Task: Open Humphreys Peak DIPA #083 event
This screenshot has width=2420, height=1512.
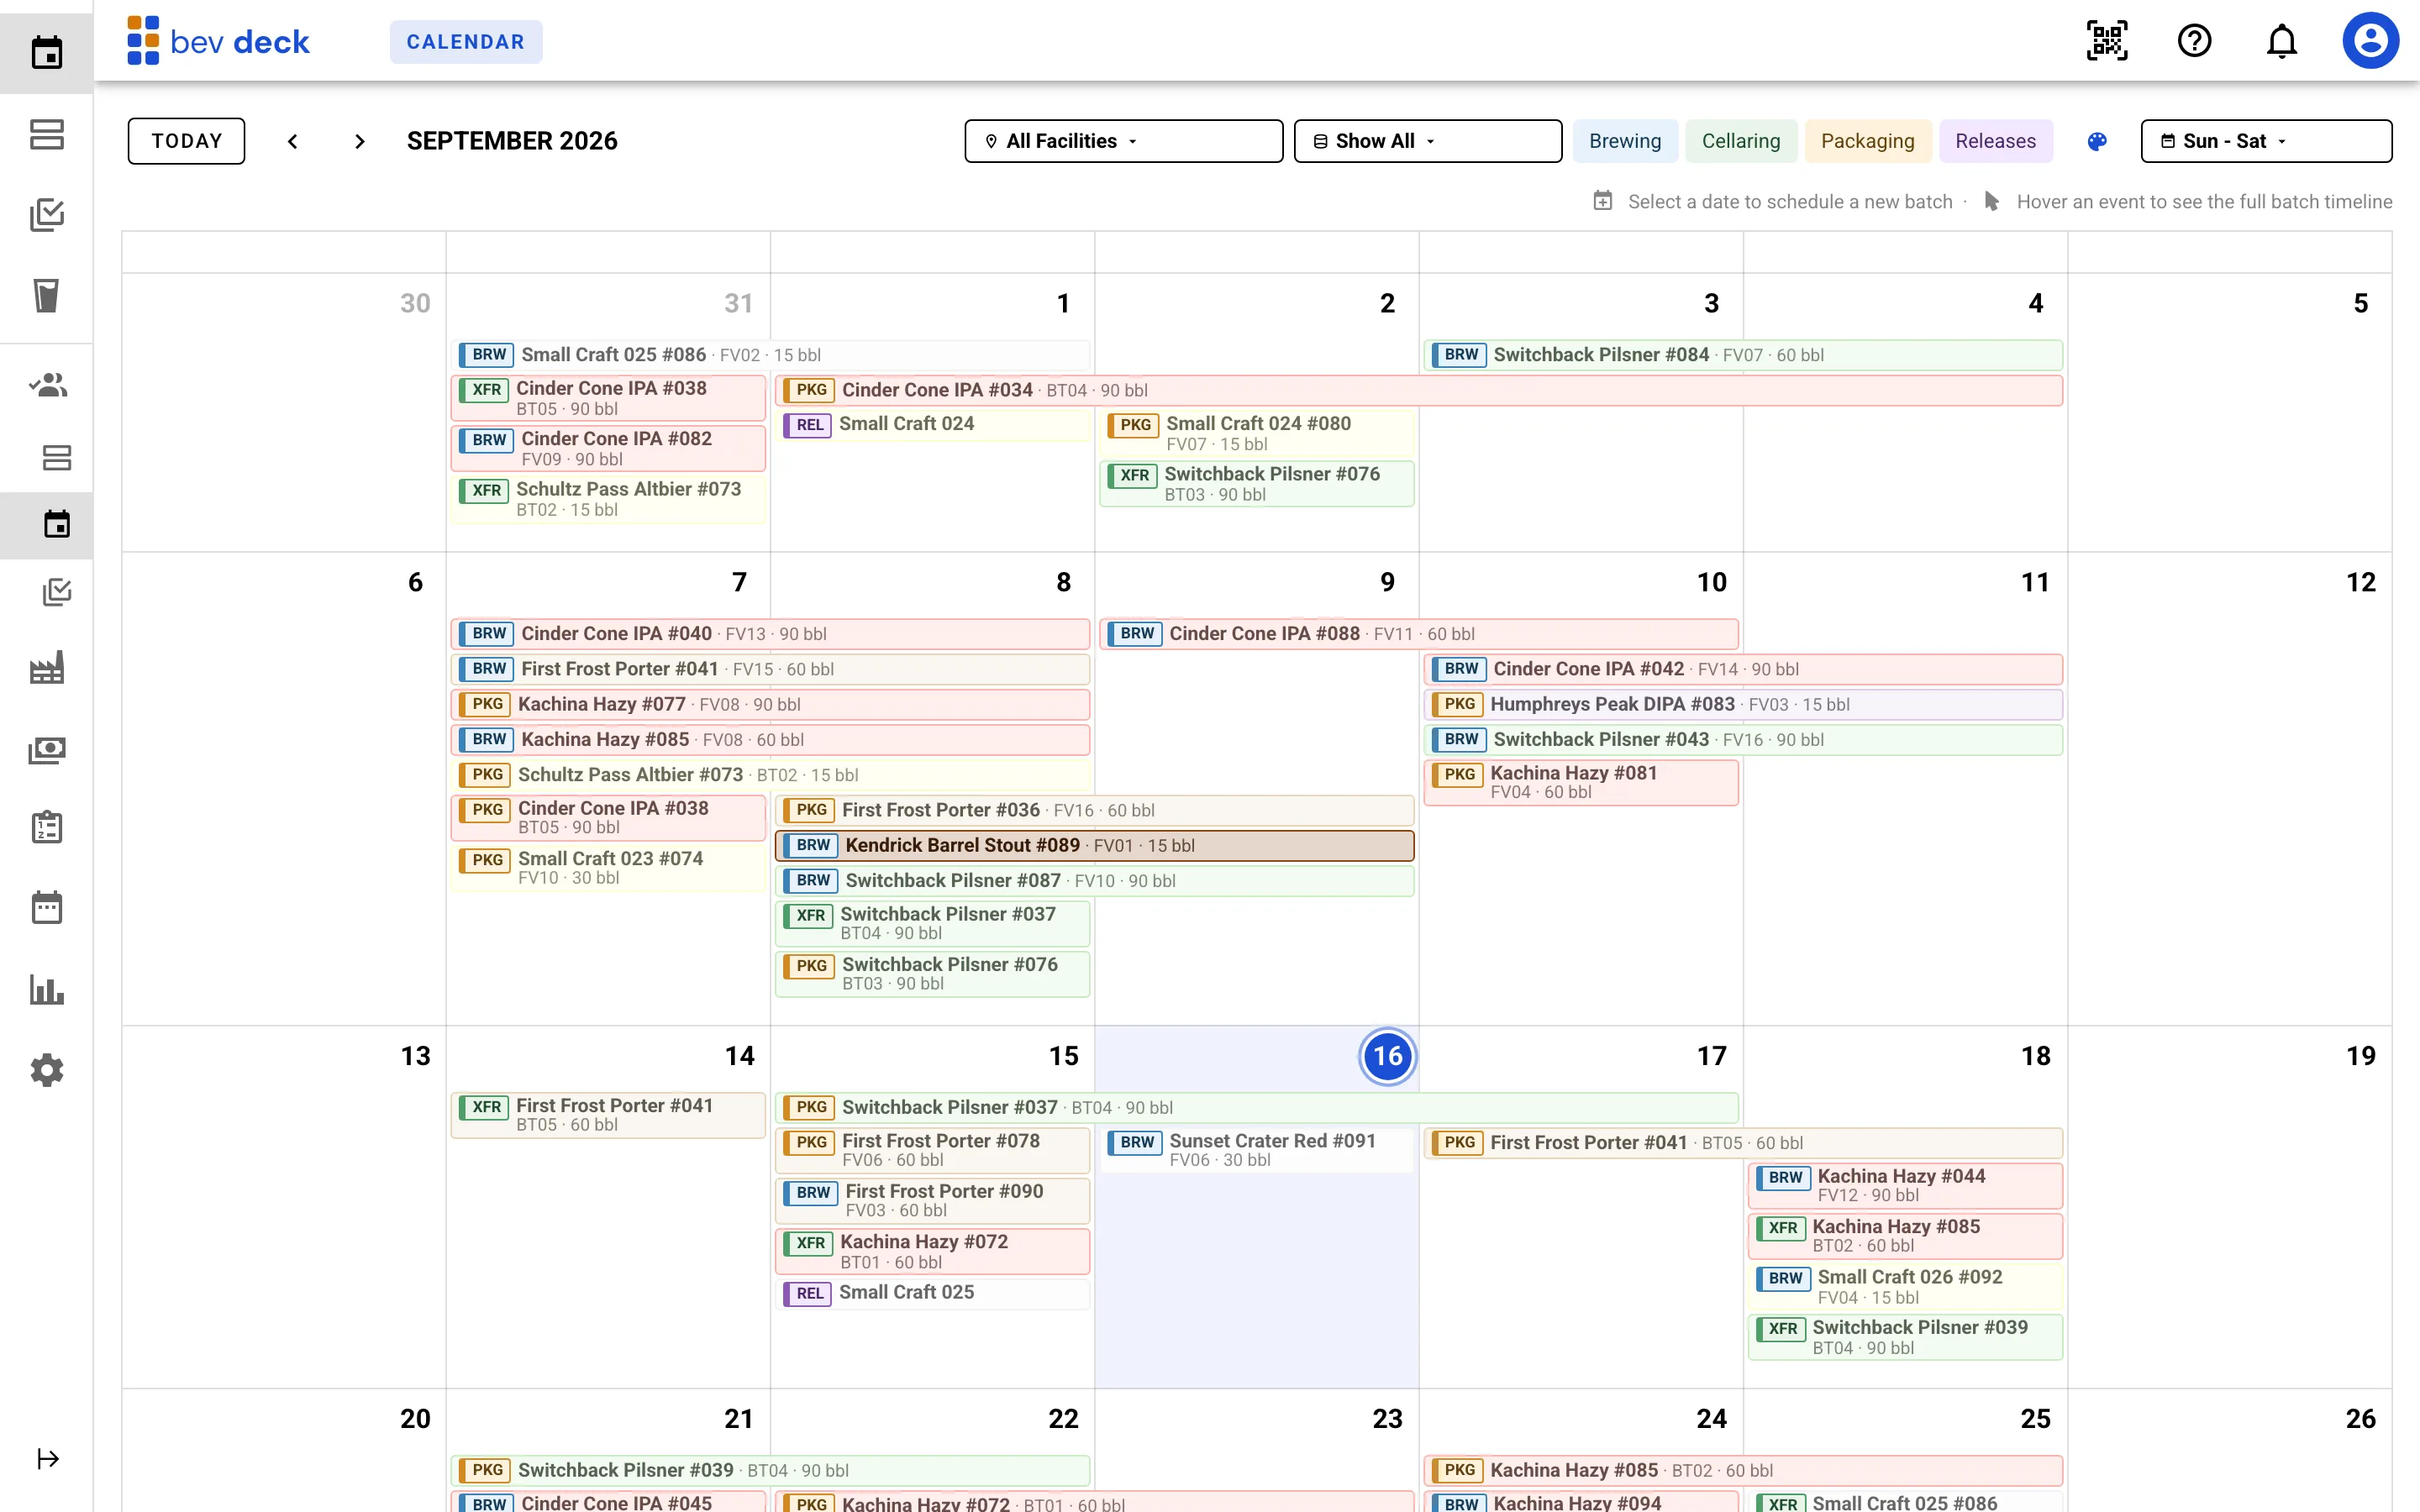Action: click(x=1743, y=705)
